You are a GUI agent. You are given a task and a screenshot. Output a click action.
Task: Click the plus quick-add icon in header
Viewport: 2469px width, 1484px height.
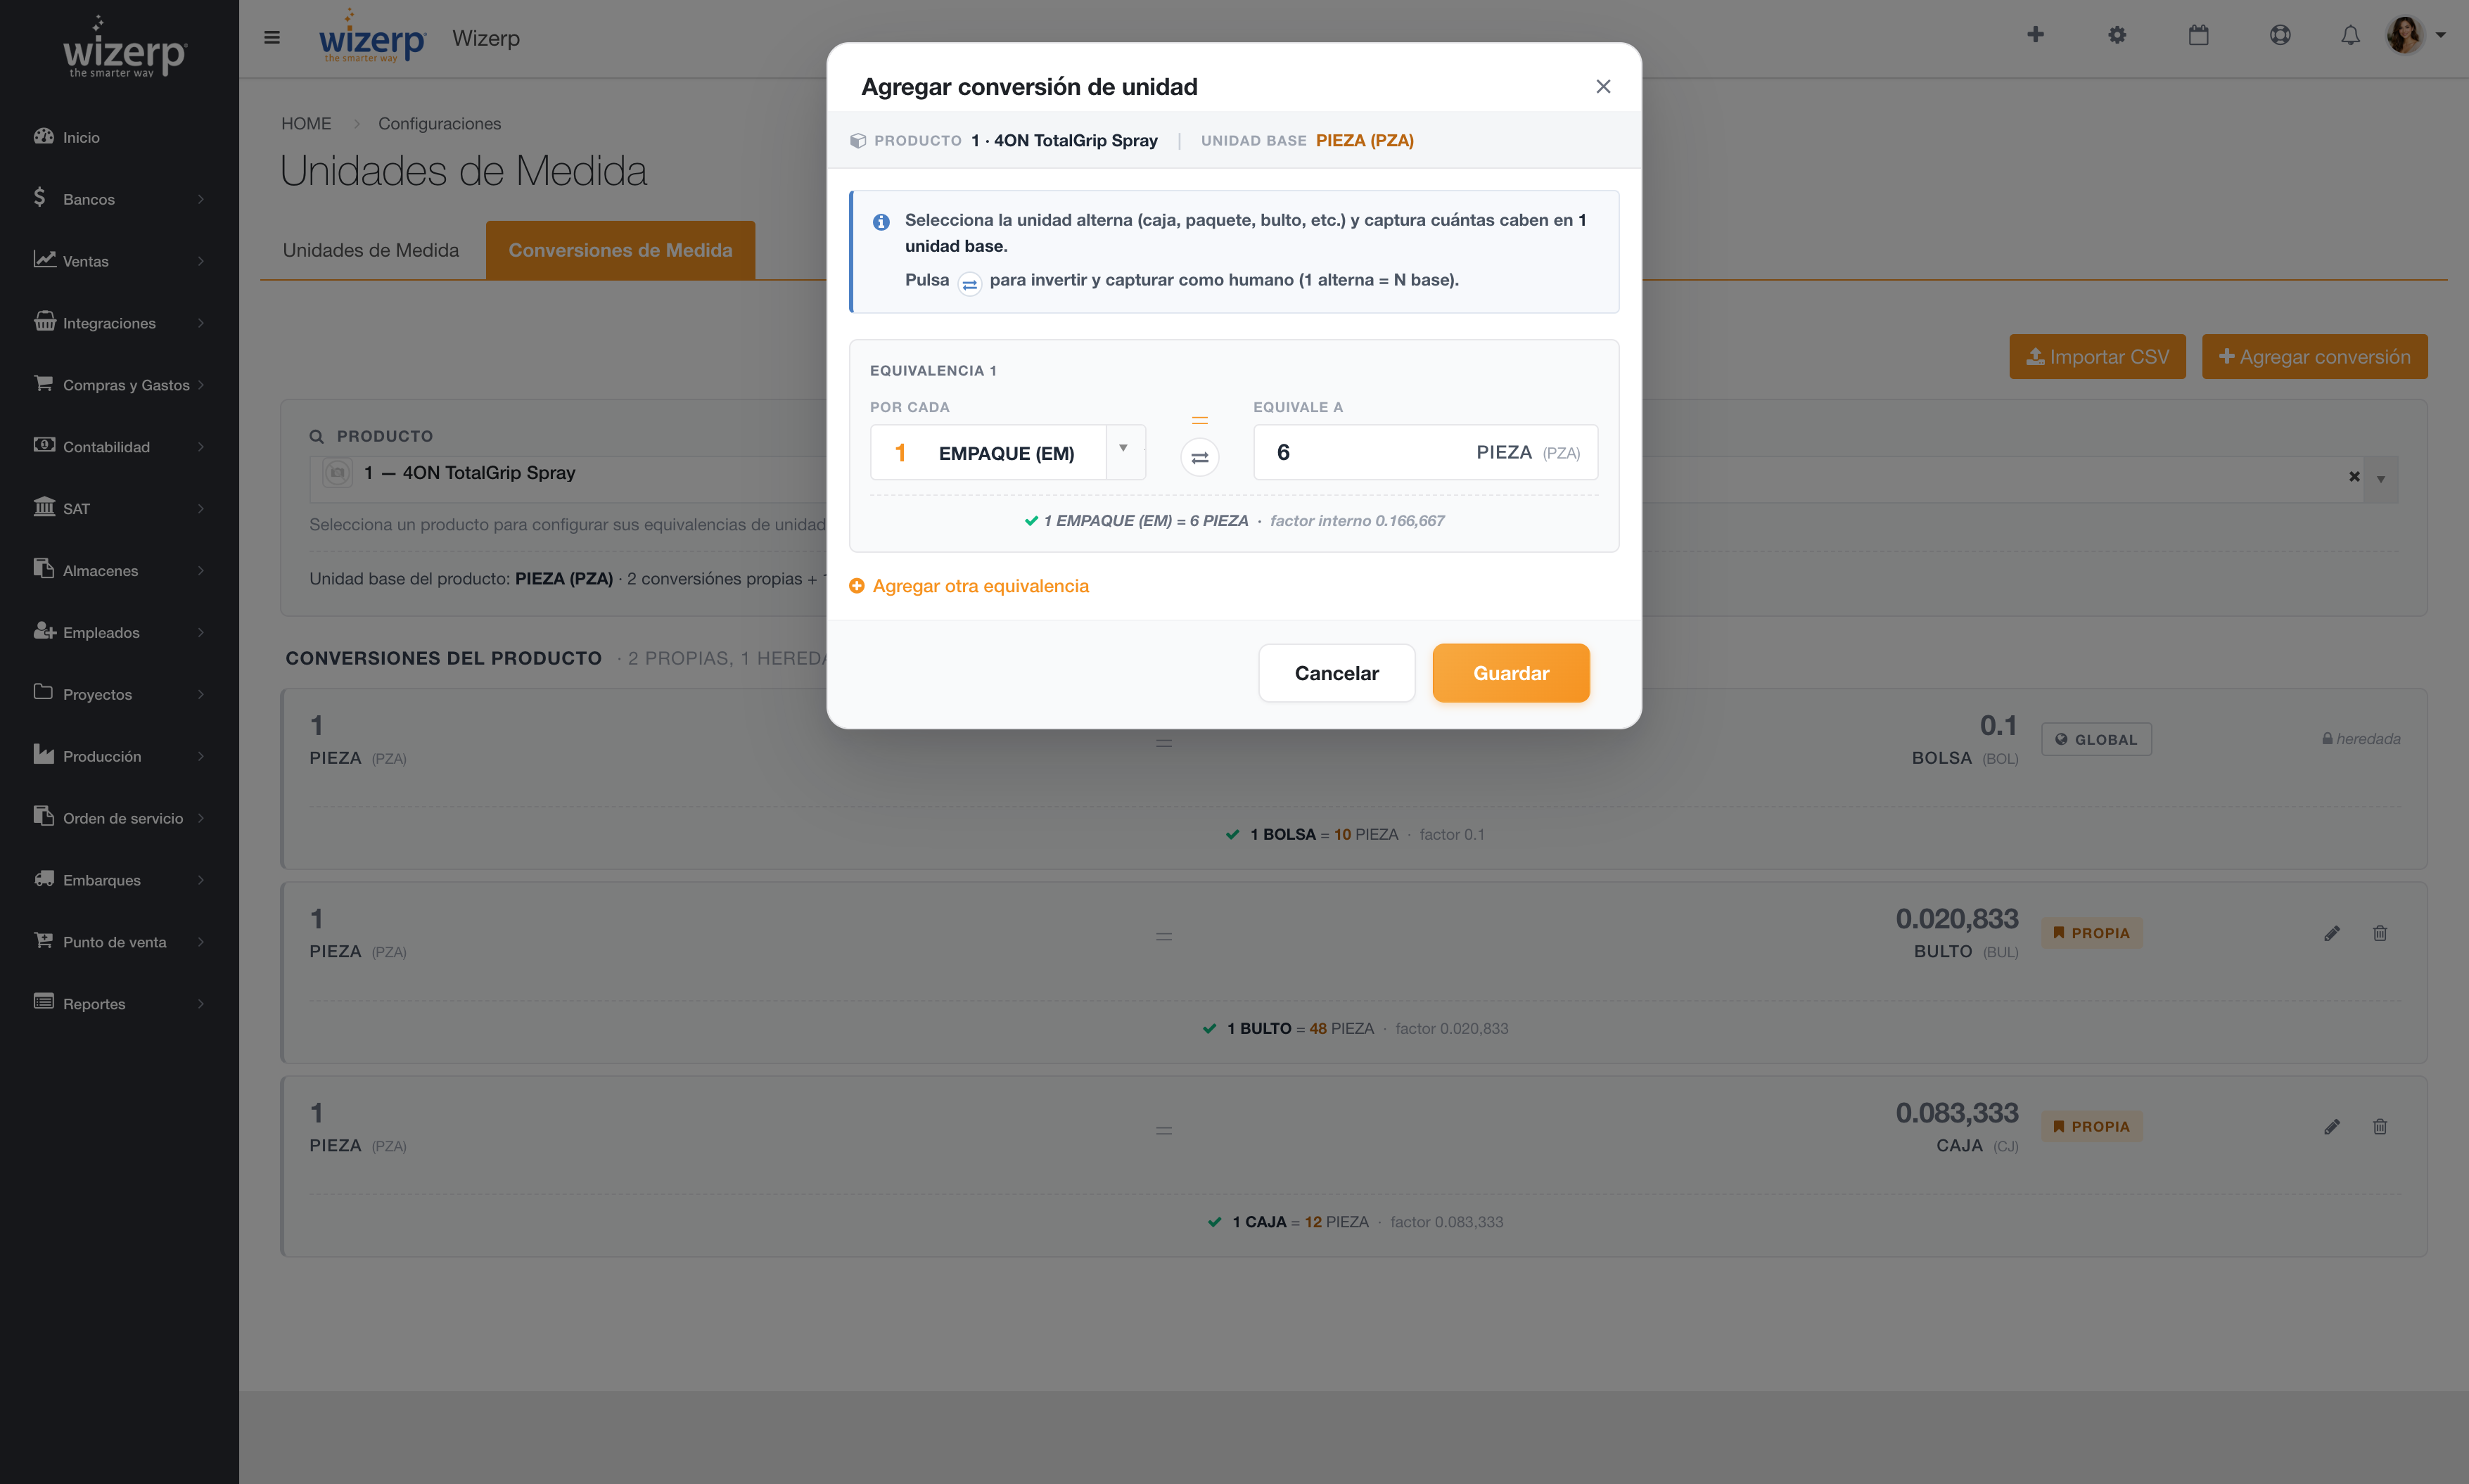pos(2035,35)
